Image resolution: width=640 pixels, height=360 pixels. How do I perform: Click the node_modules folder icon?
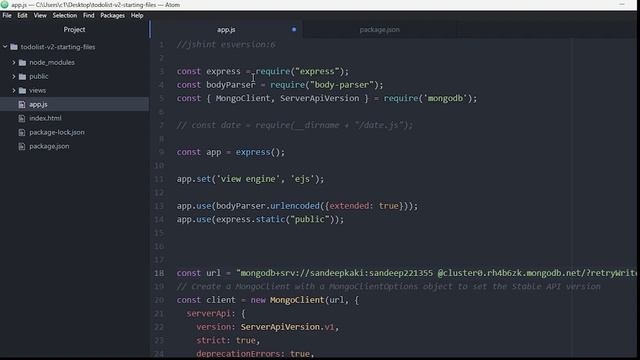click(x=22, y=62)
